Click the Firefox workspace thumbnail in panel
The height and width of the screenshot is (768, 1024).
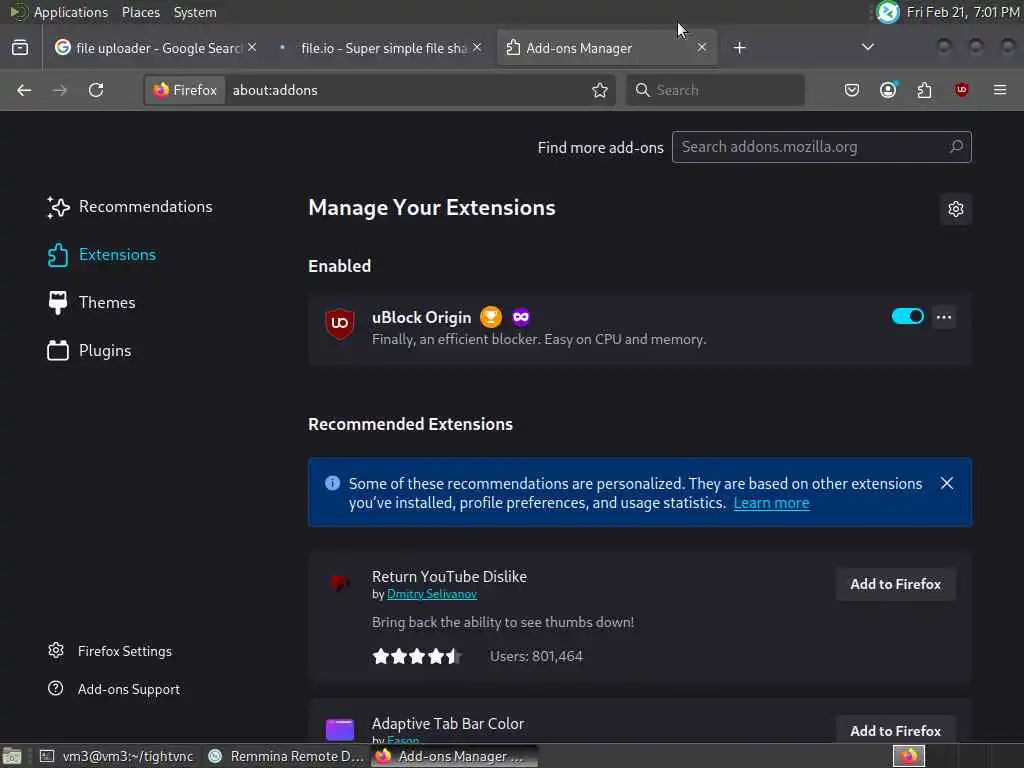(x=908, y=756)
